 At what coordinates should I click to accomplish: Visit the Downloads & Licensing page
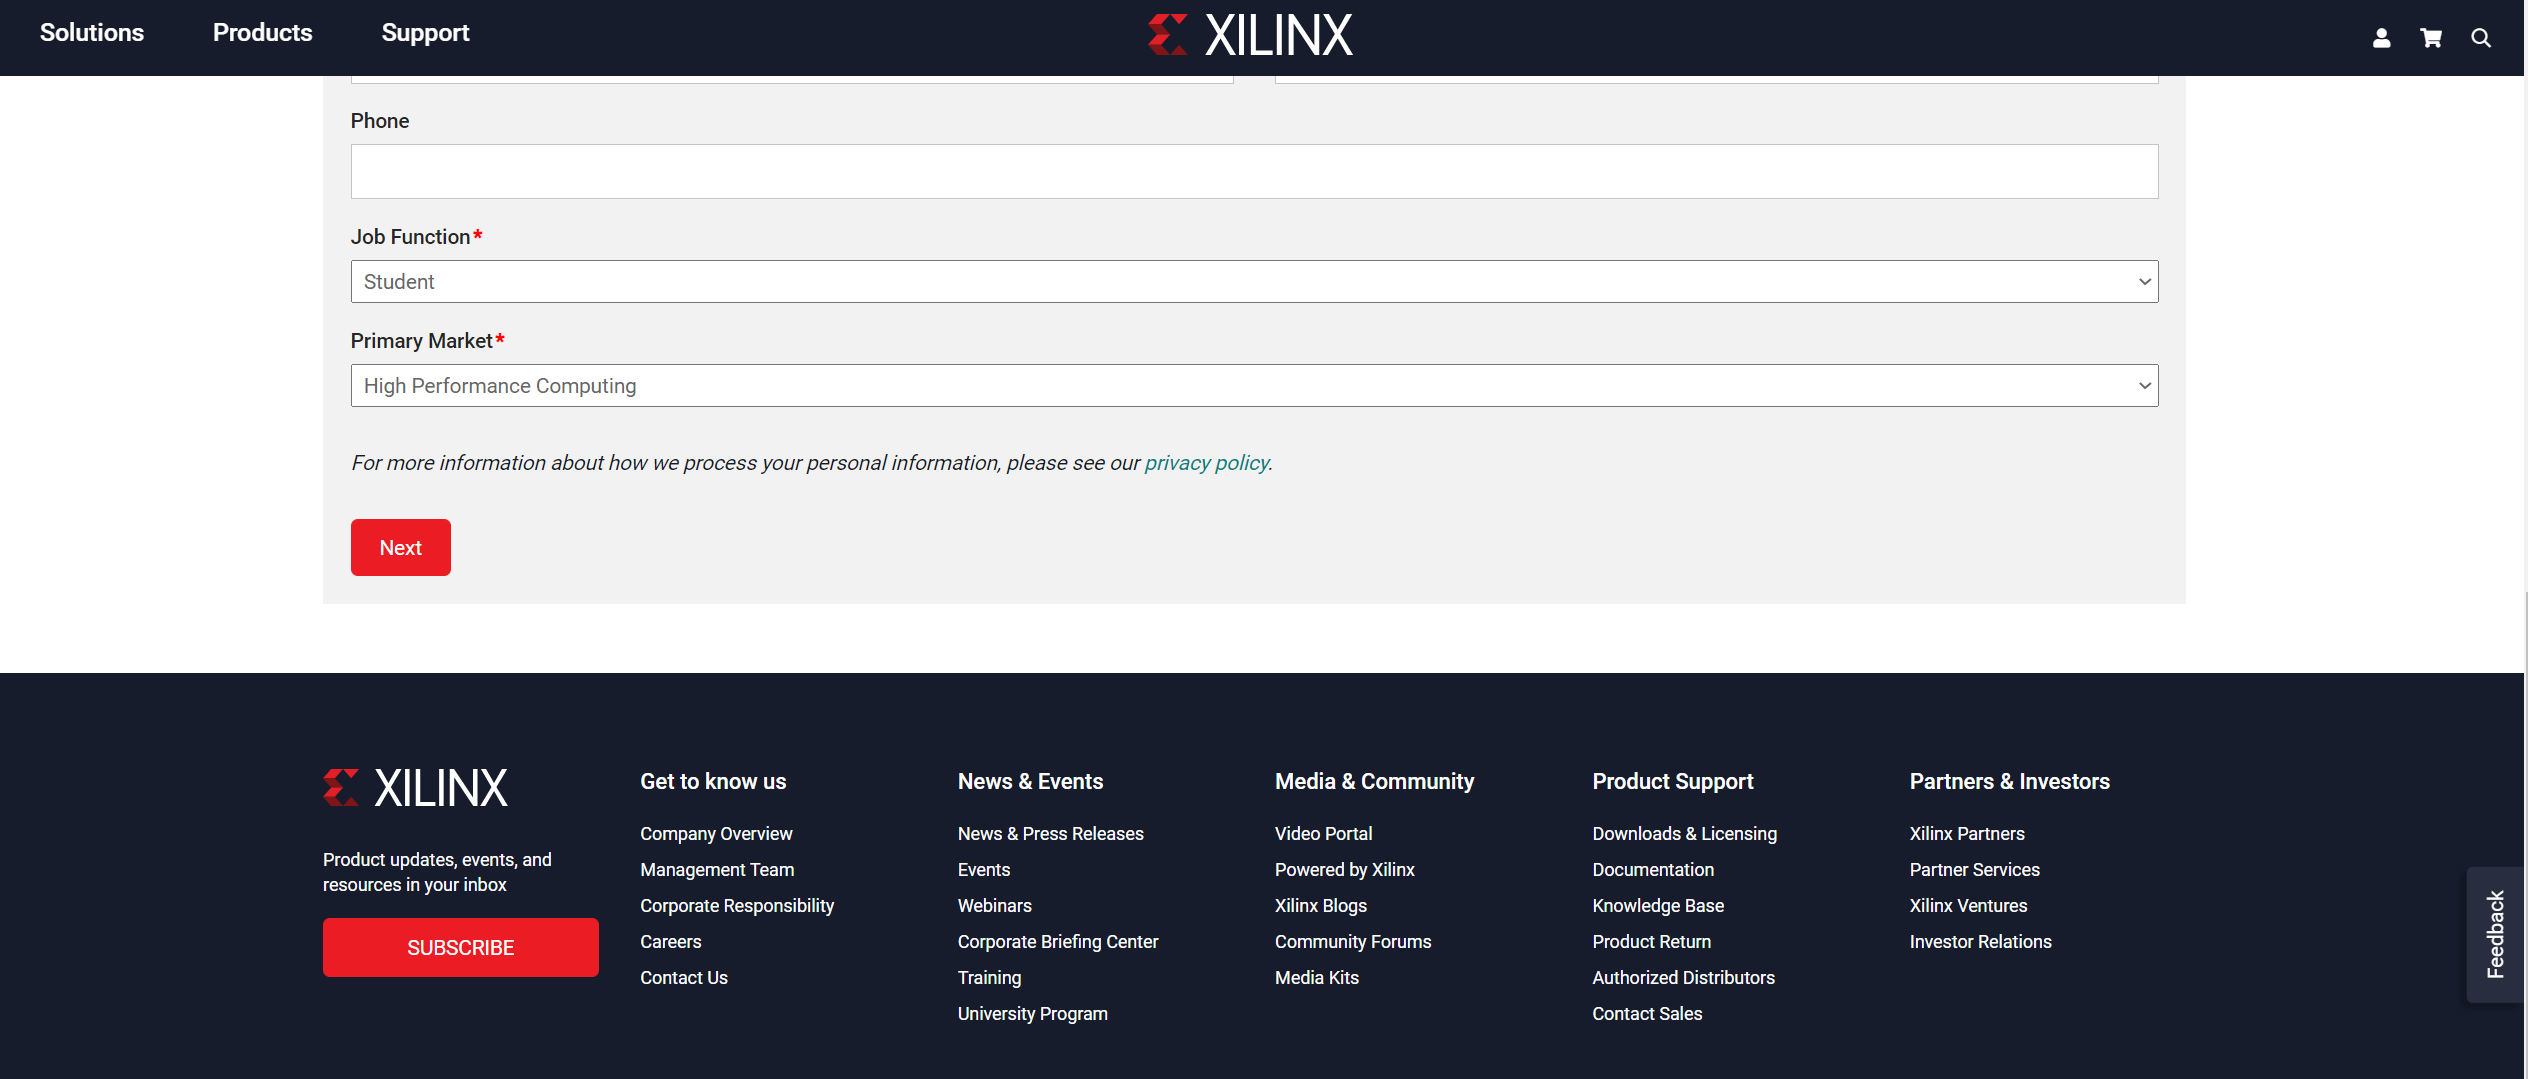(1684, 833)
